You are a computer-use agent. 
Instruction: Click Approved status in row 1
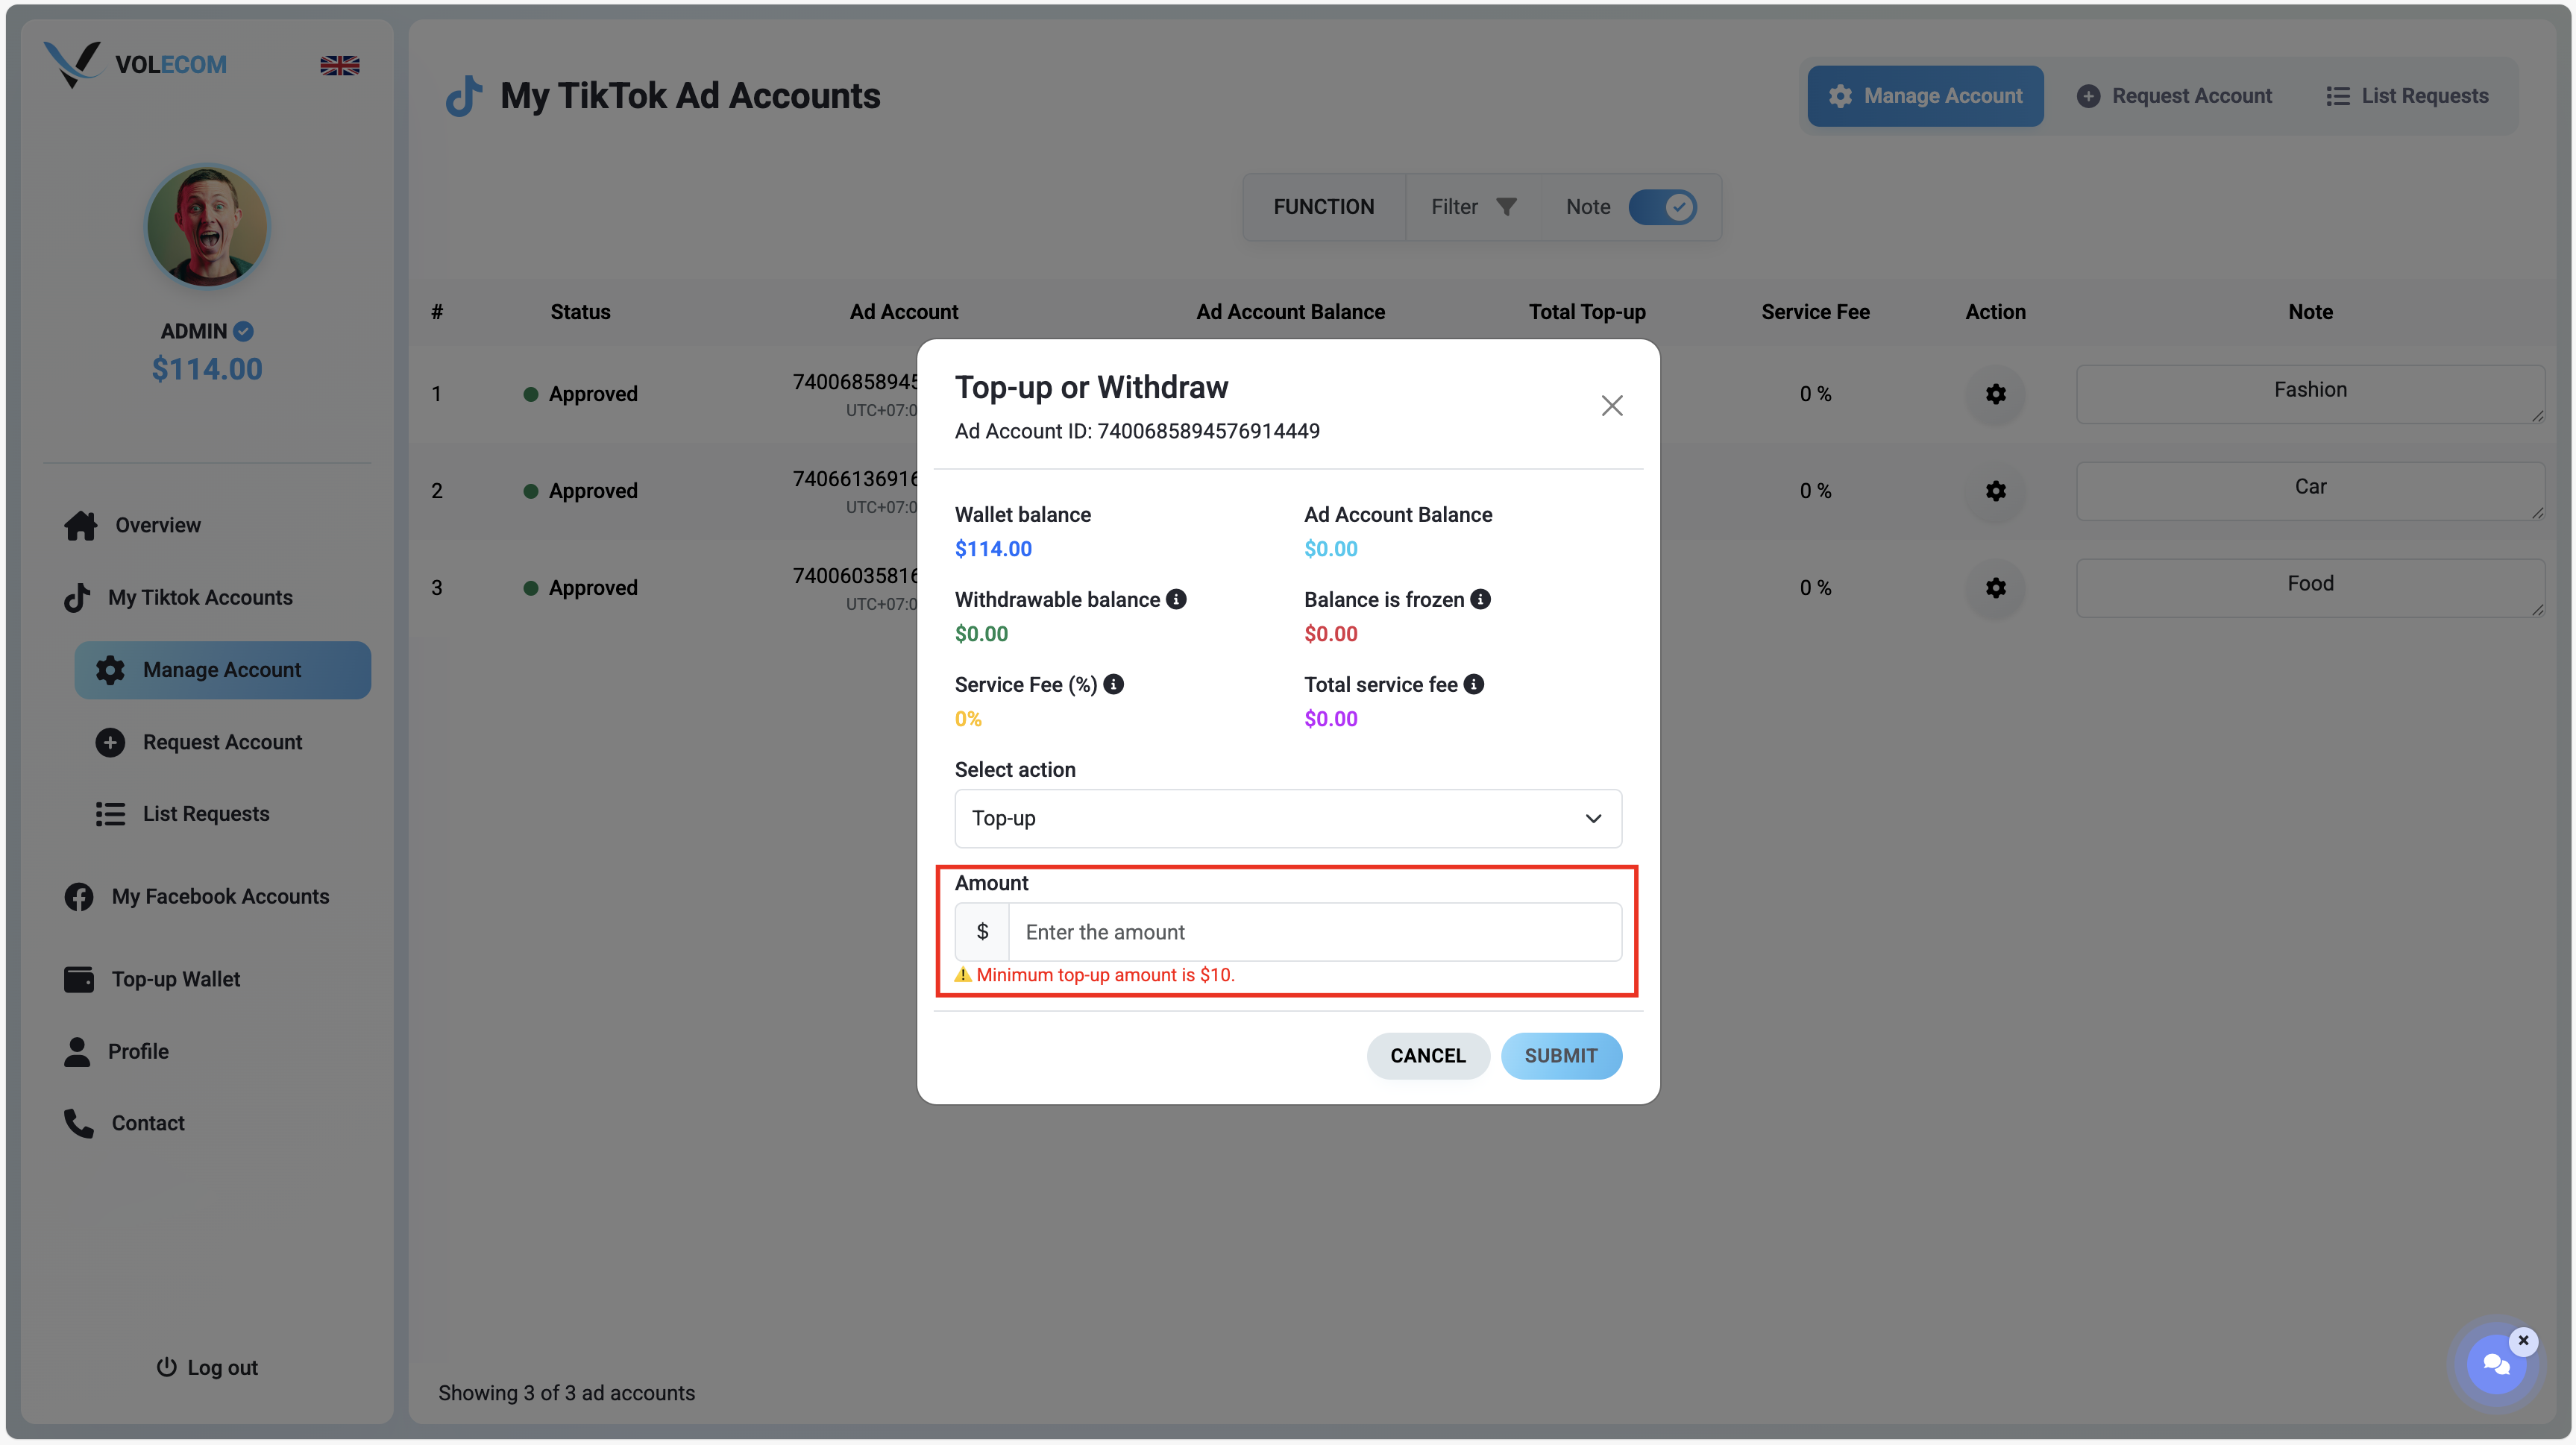580,394
